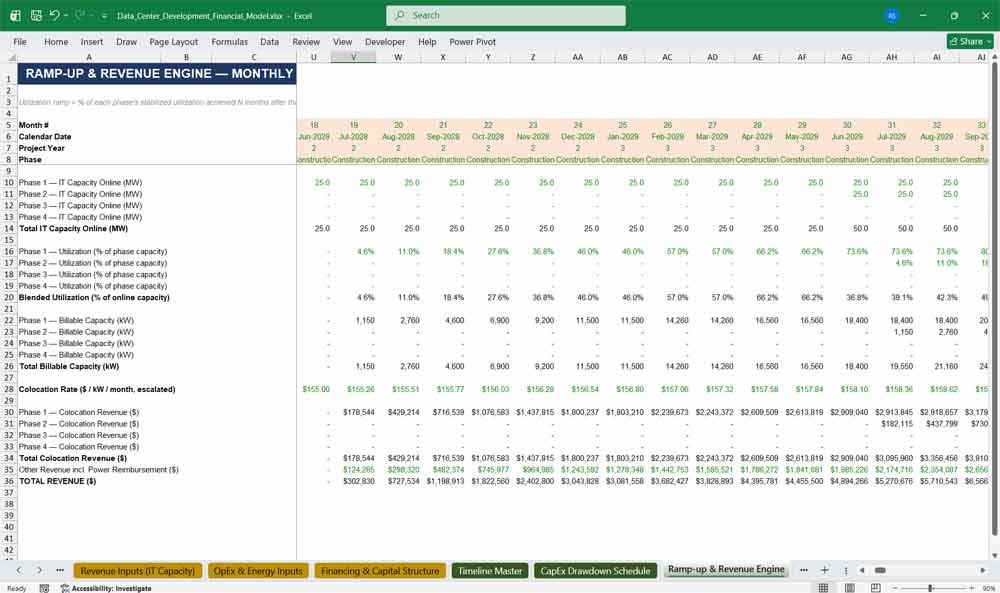This screenshot has height=593, width=1000.
Task: Click the Excel app icon in title bar
Action: pyautogui.click(x=15, y=15)
